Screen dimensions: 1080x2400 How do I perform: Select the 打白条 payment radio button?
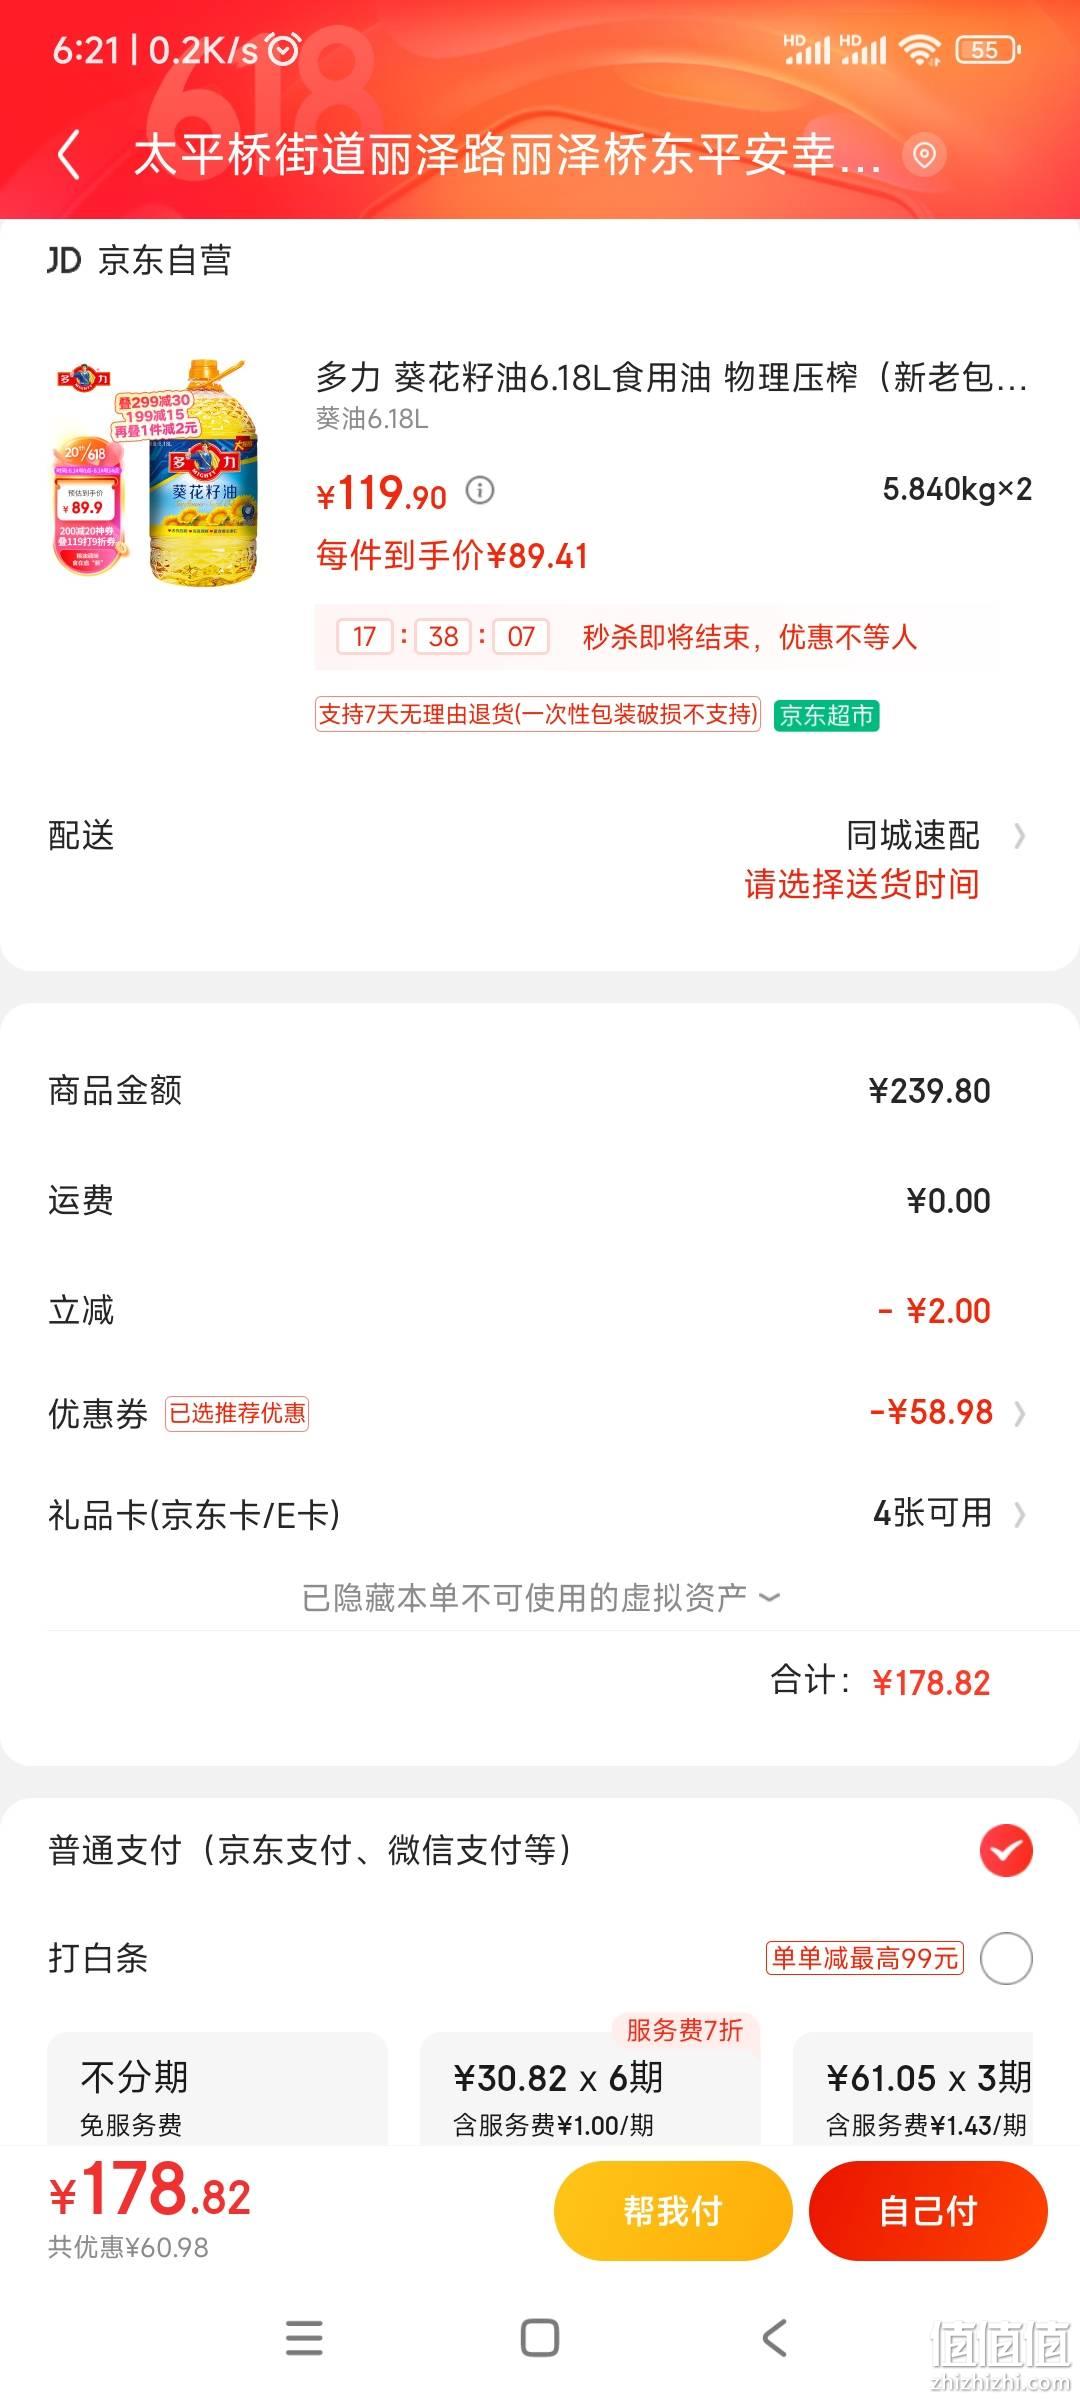(1006, 1958)
